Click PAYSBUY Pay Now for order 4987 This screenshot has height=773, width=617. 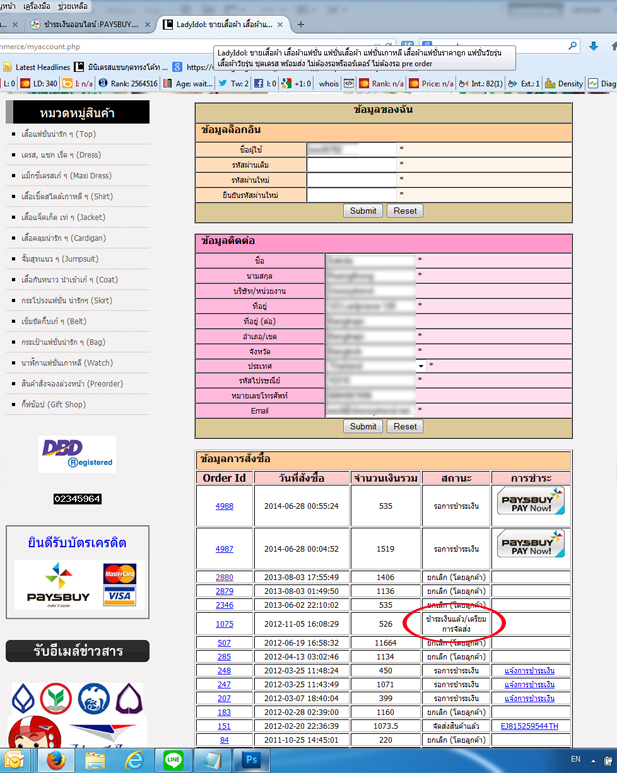531,544
